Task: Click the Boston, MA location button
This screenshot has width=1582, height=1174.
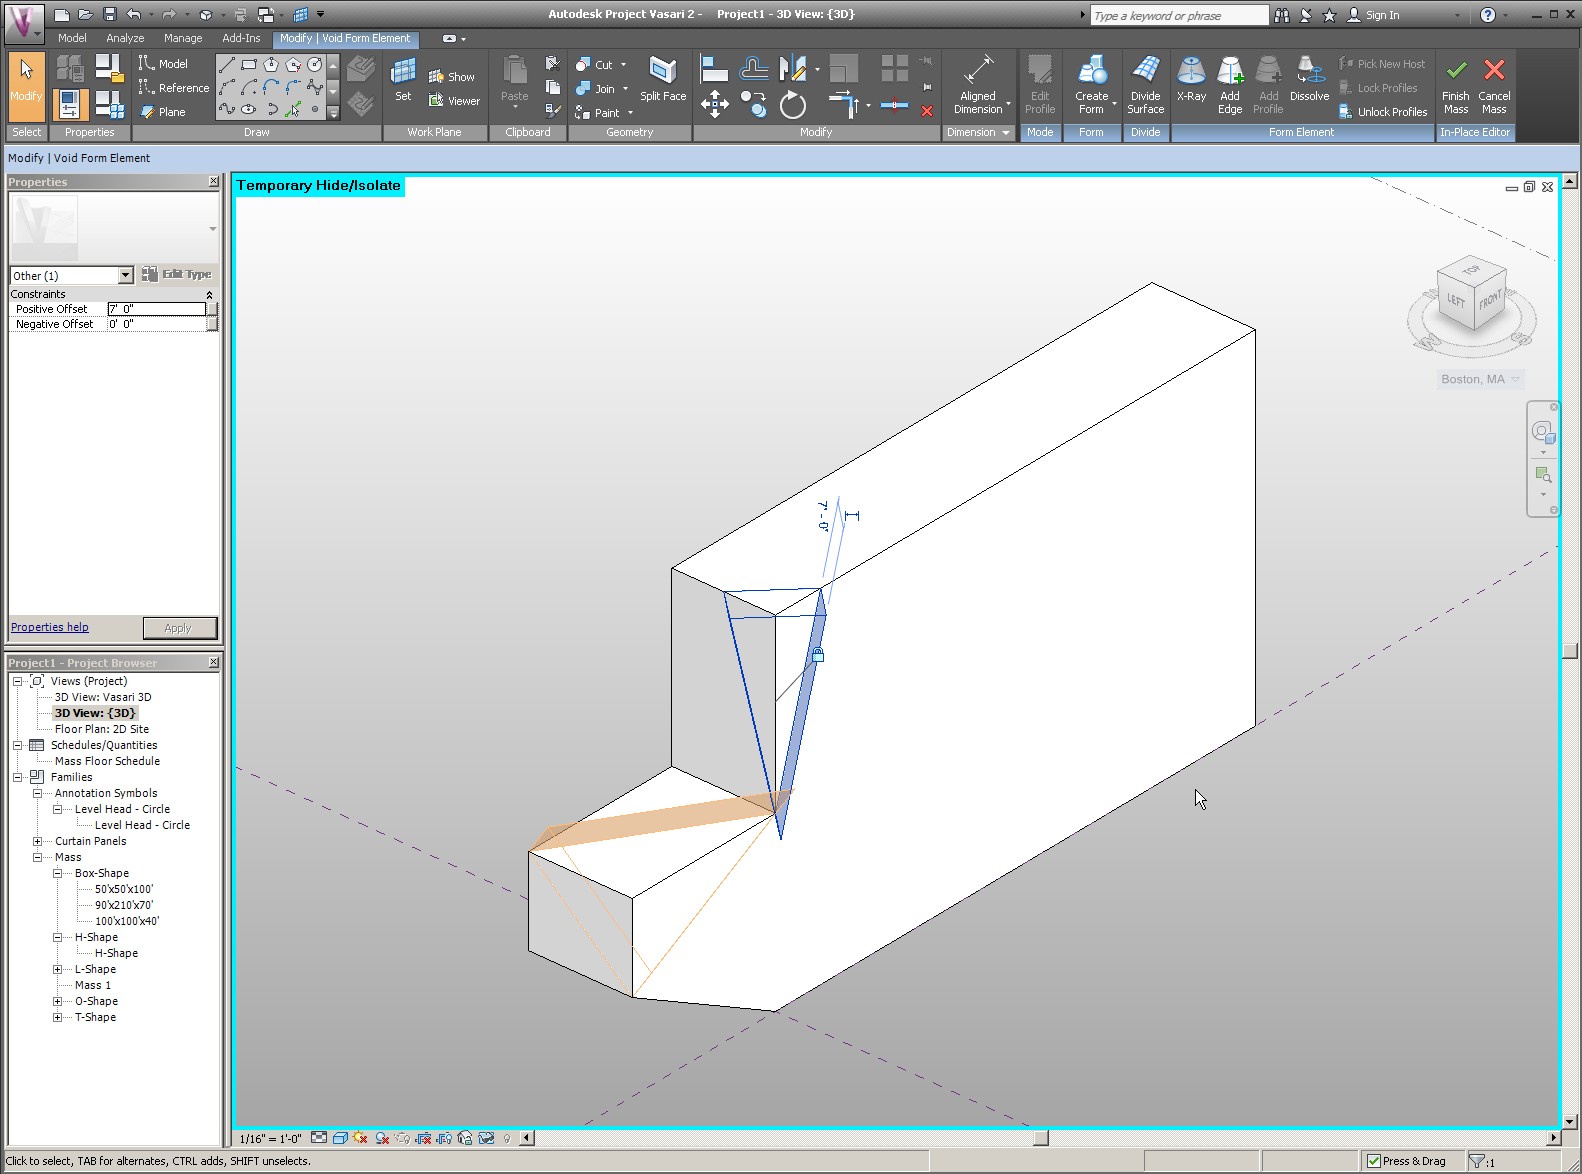Action: pos(1473,379)
